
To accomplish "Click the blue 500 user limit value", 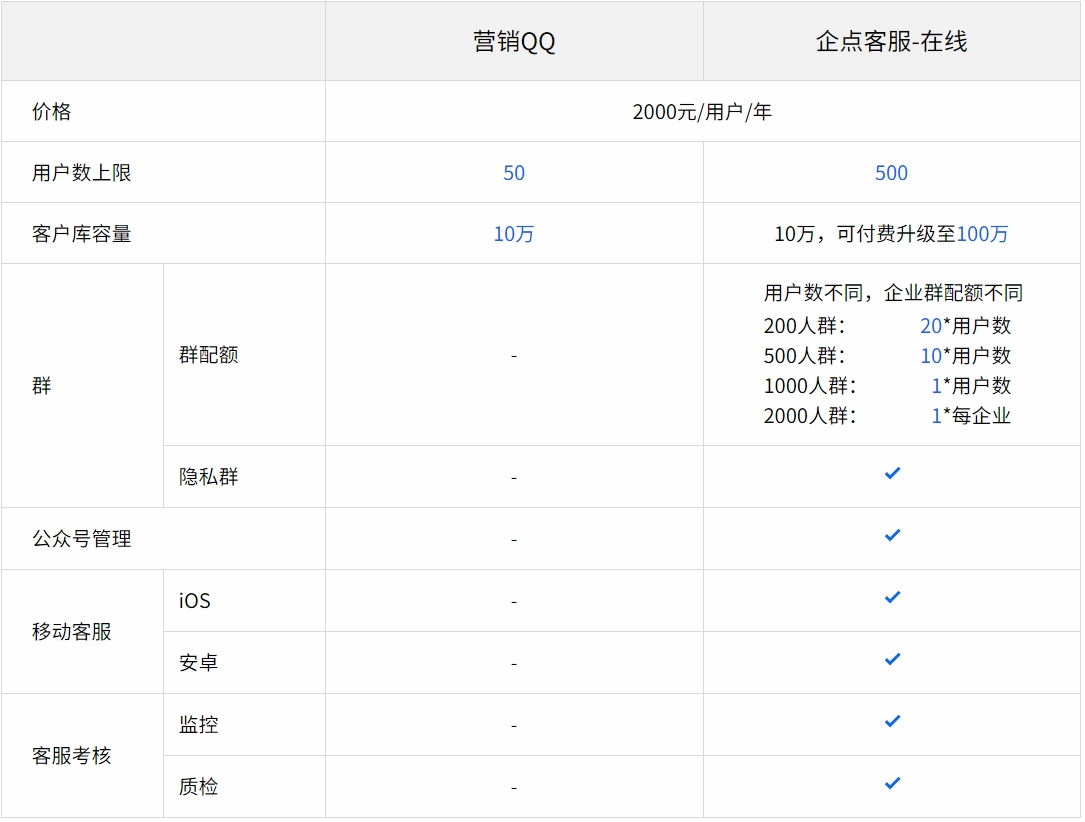I will (x=891, y=173).
